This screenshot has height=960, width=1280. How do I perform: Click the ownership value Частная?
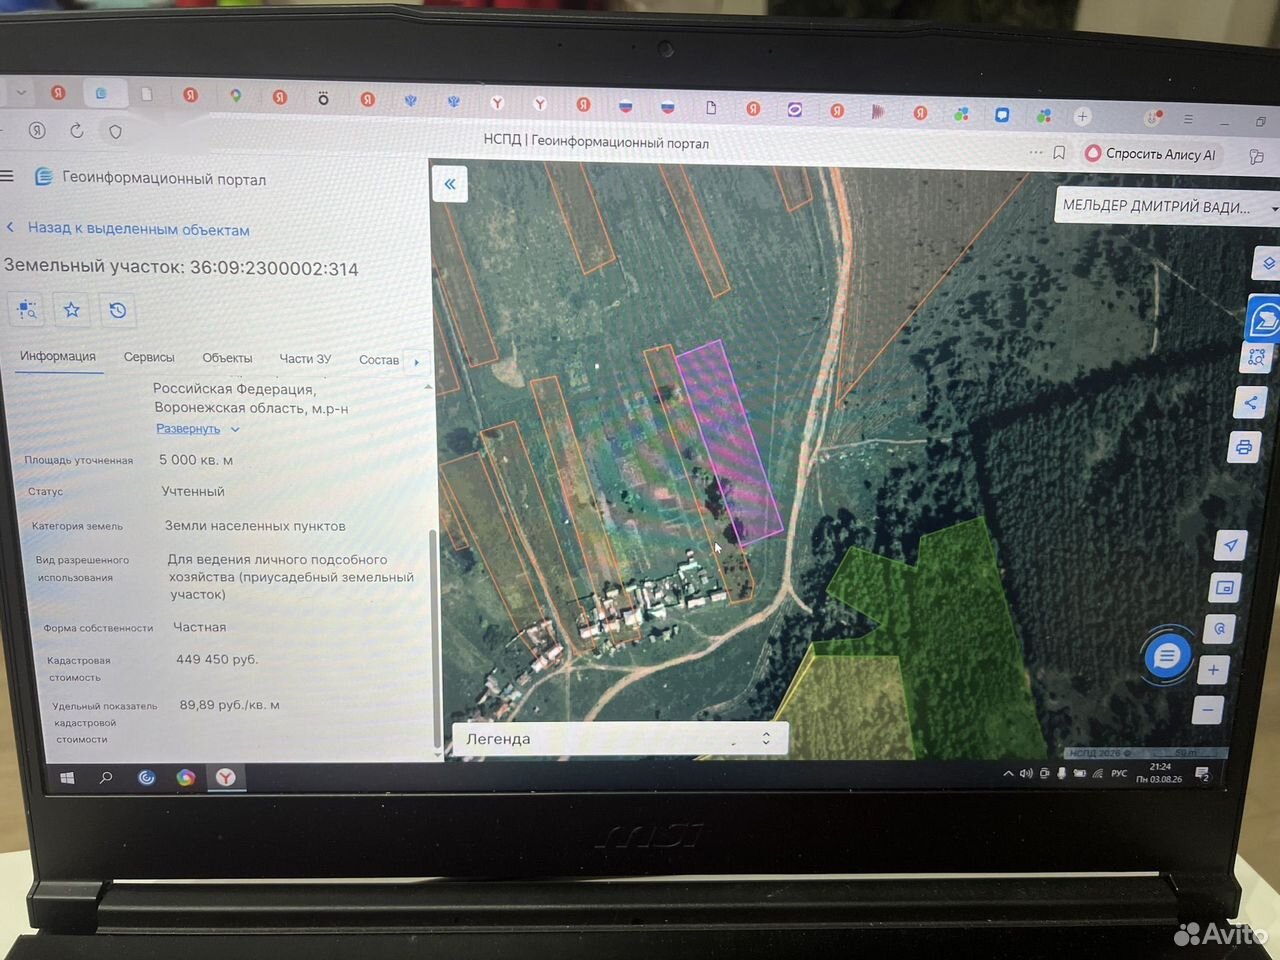coord(200,627)
